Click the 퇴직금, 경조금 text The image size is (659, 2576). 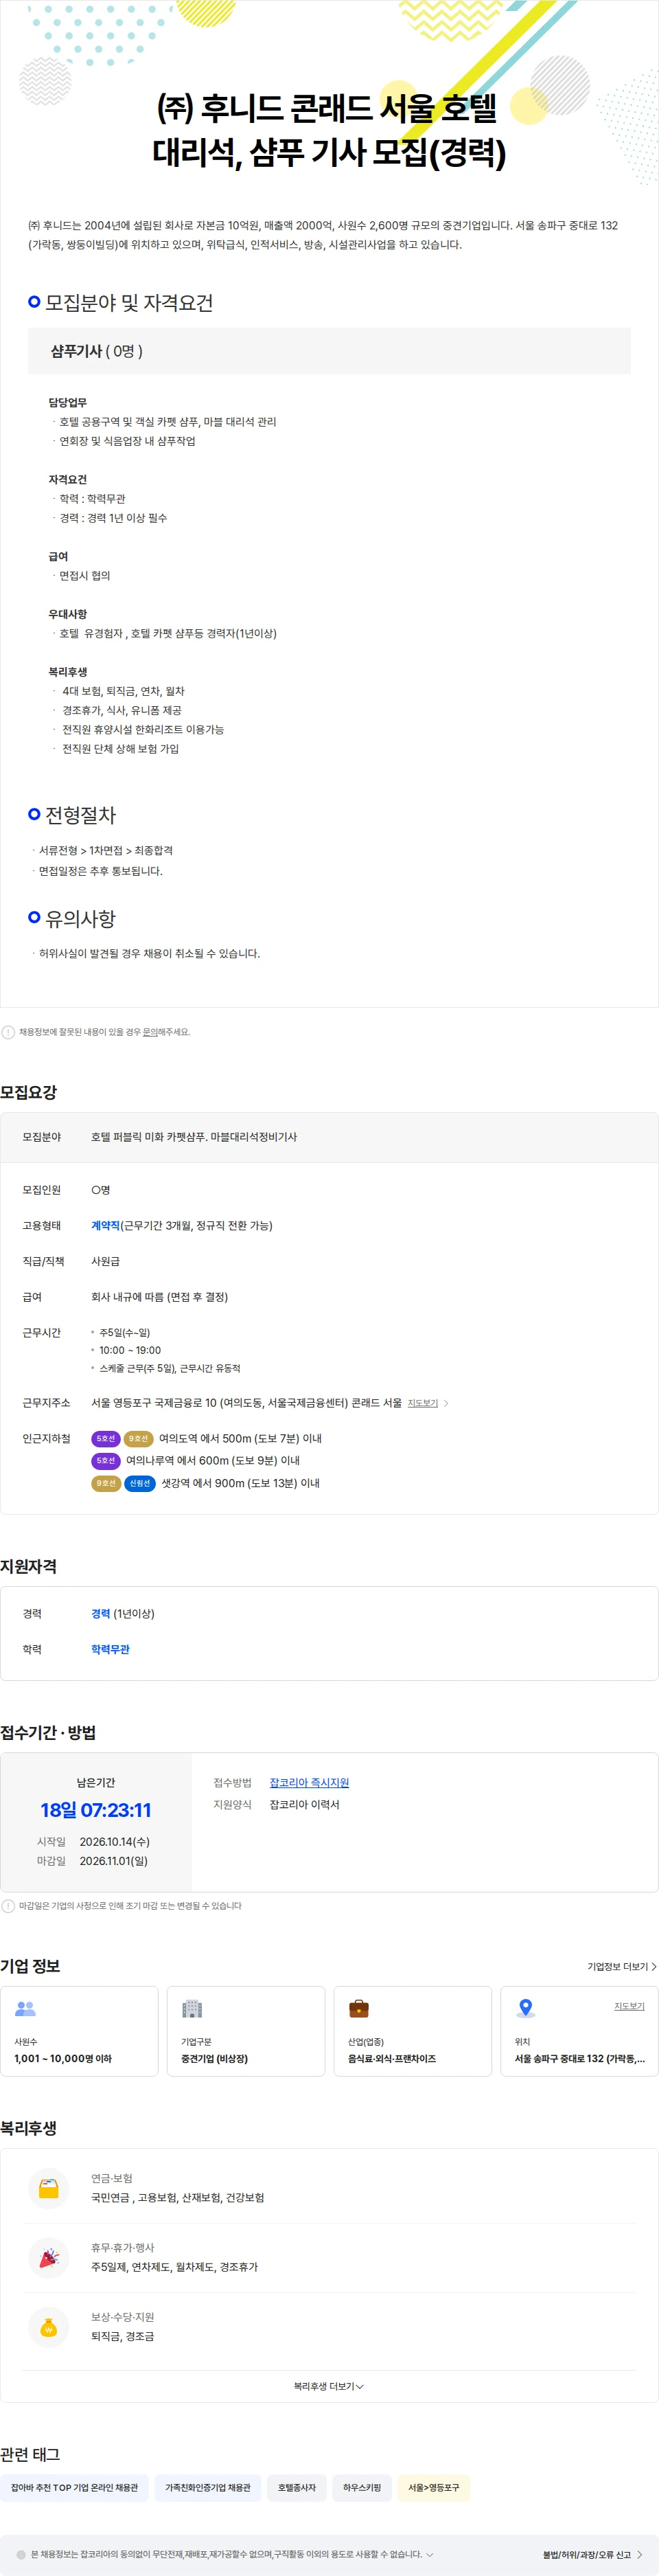[x=123, y=2336]
